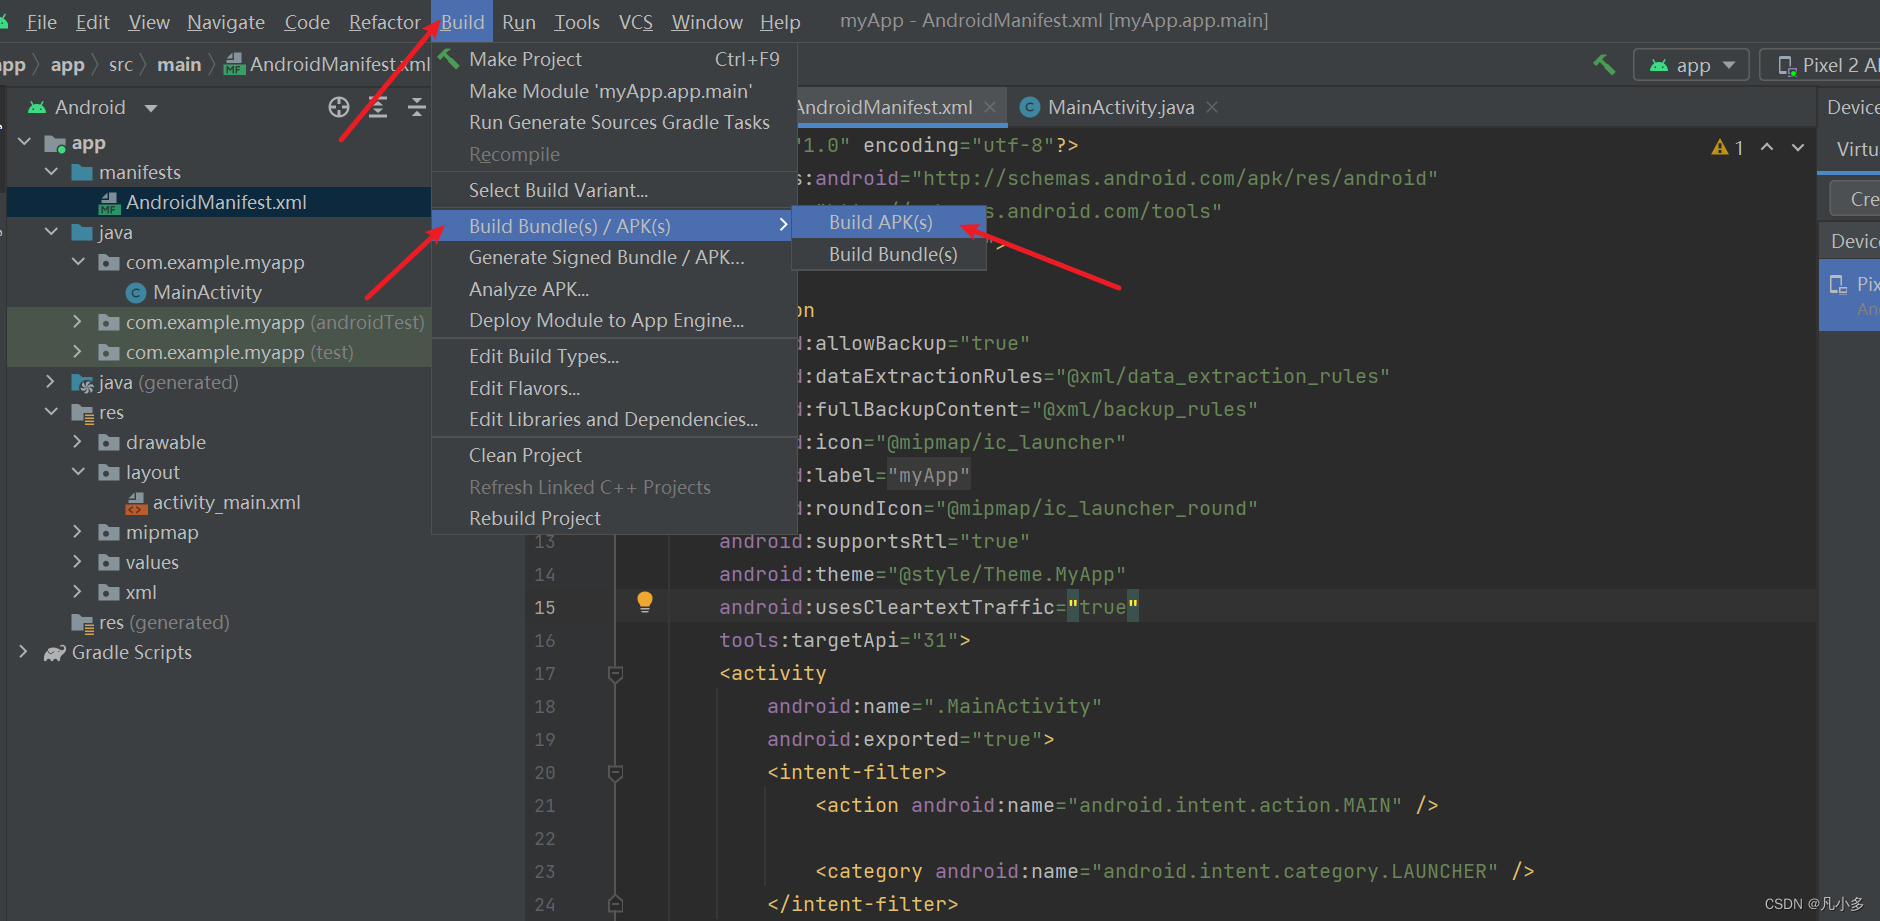
Task: Open the Tools menu
Action: coord(577,22)
